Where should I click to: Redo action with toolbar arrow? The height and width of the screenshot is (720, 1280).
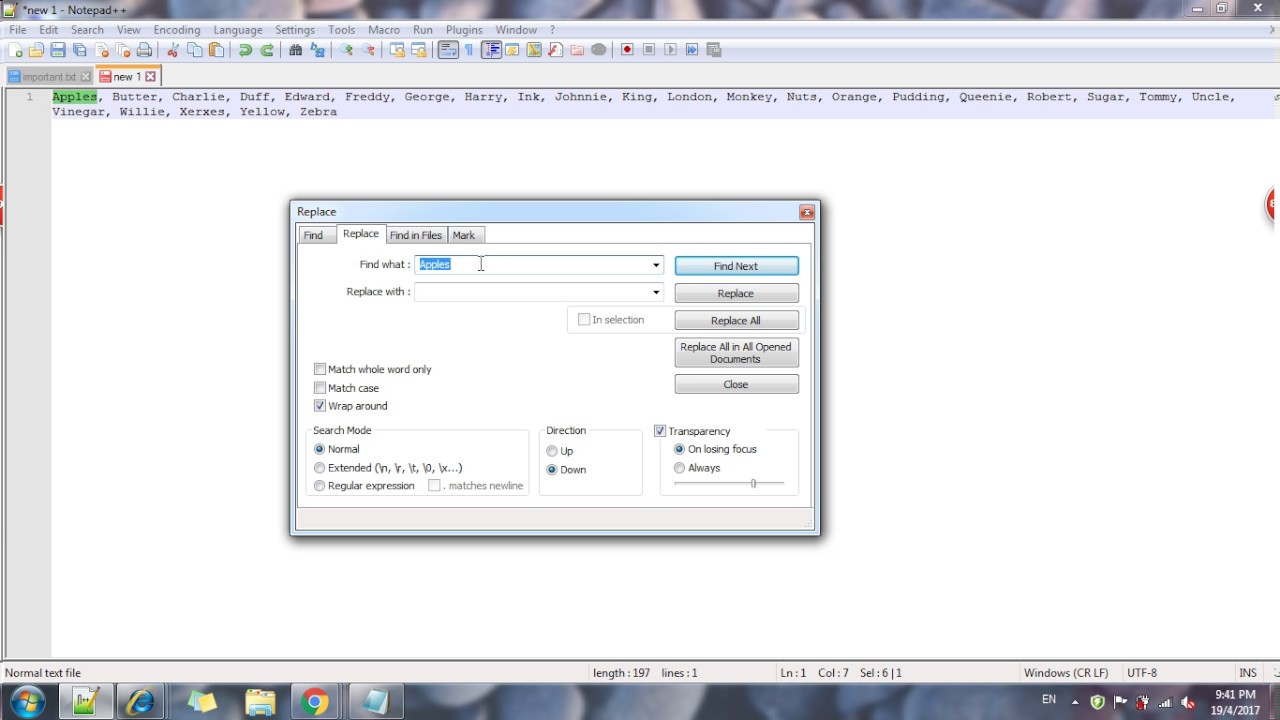coord(267,50)
